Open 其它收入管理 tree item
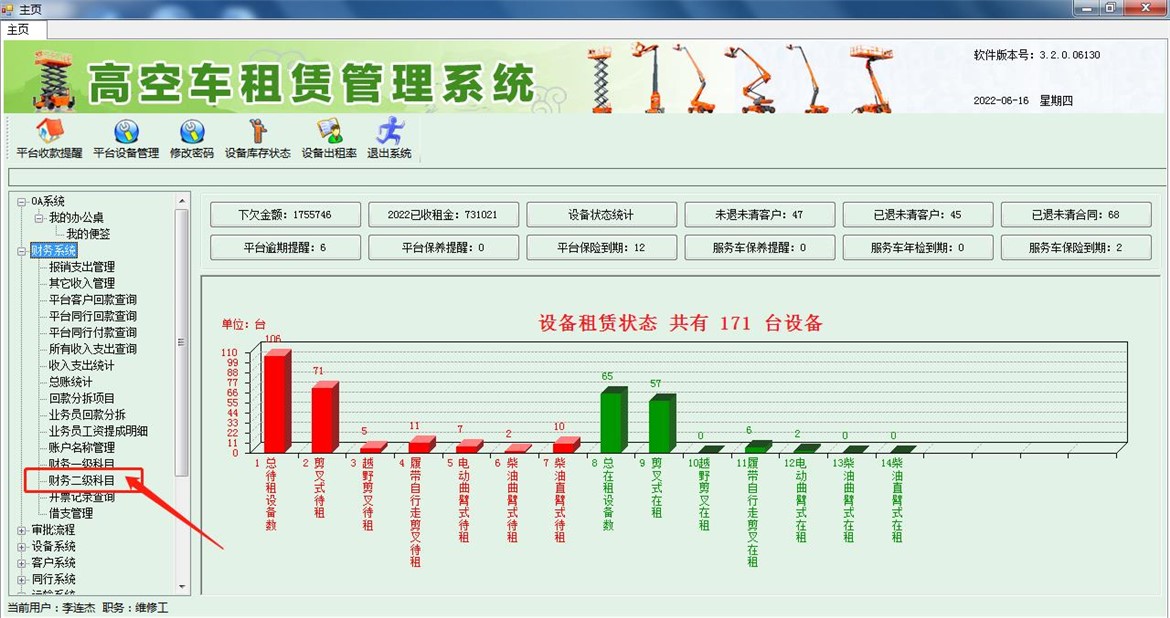Viewport: 1170px width, 618px height. pos(82,284)
